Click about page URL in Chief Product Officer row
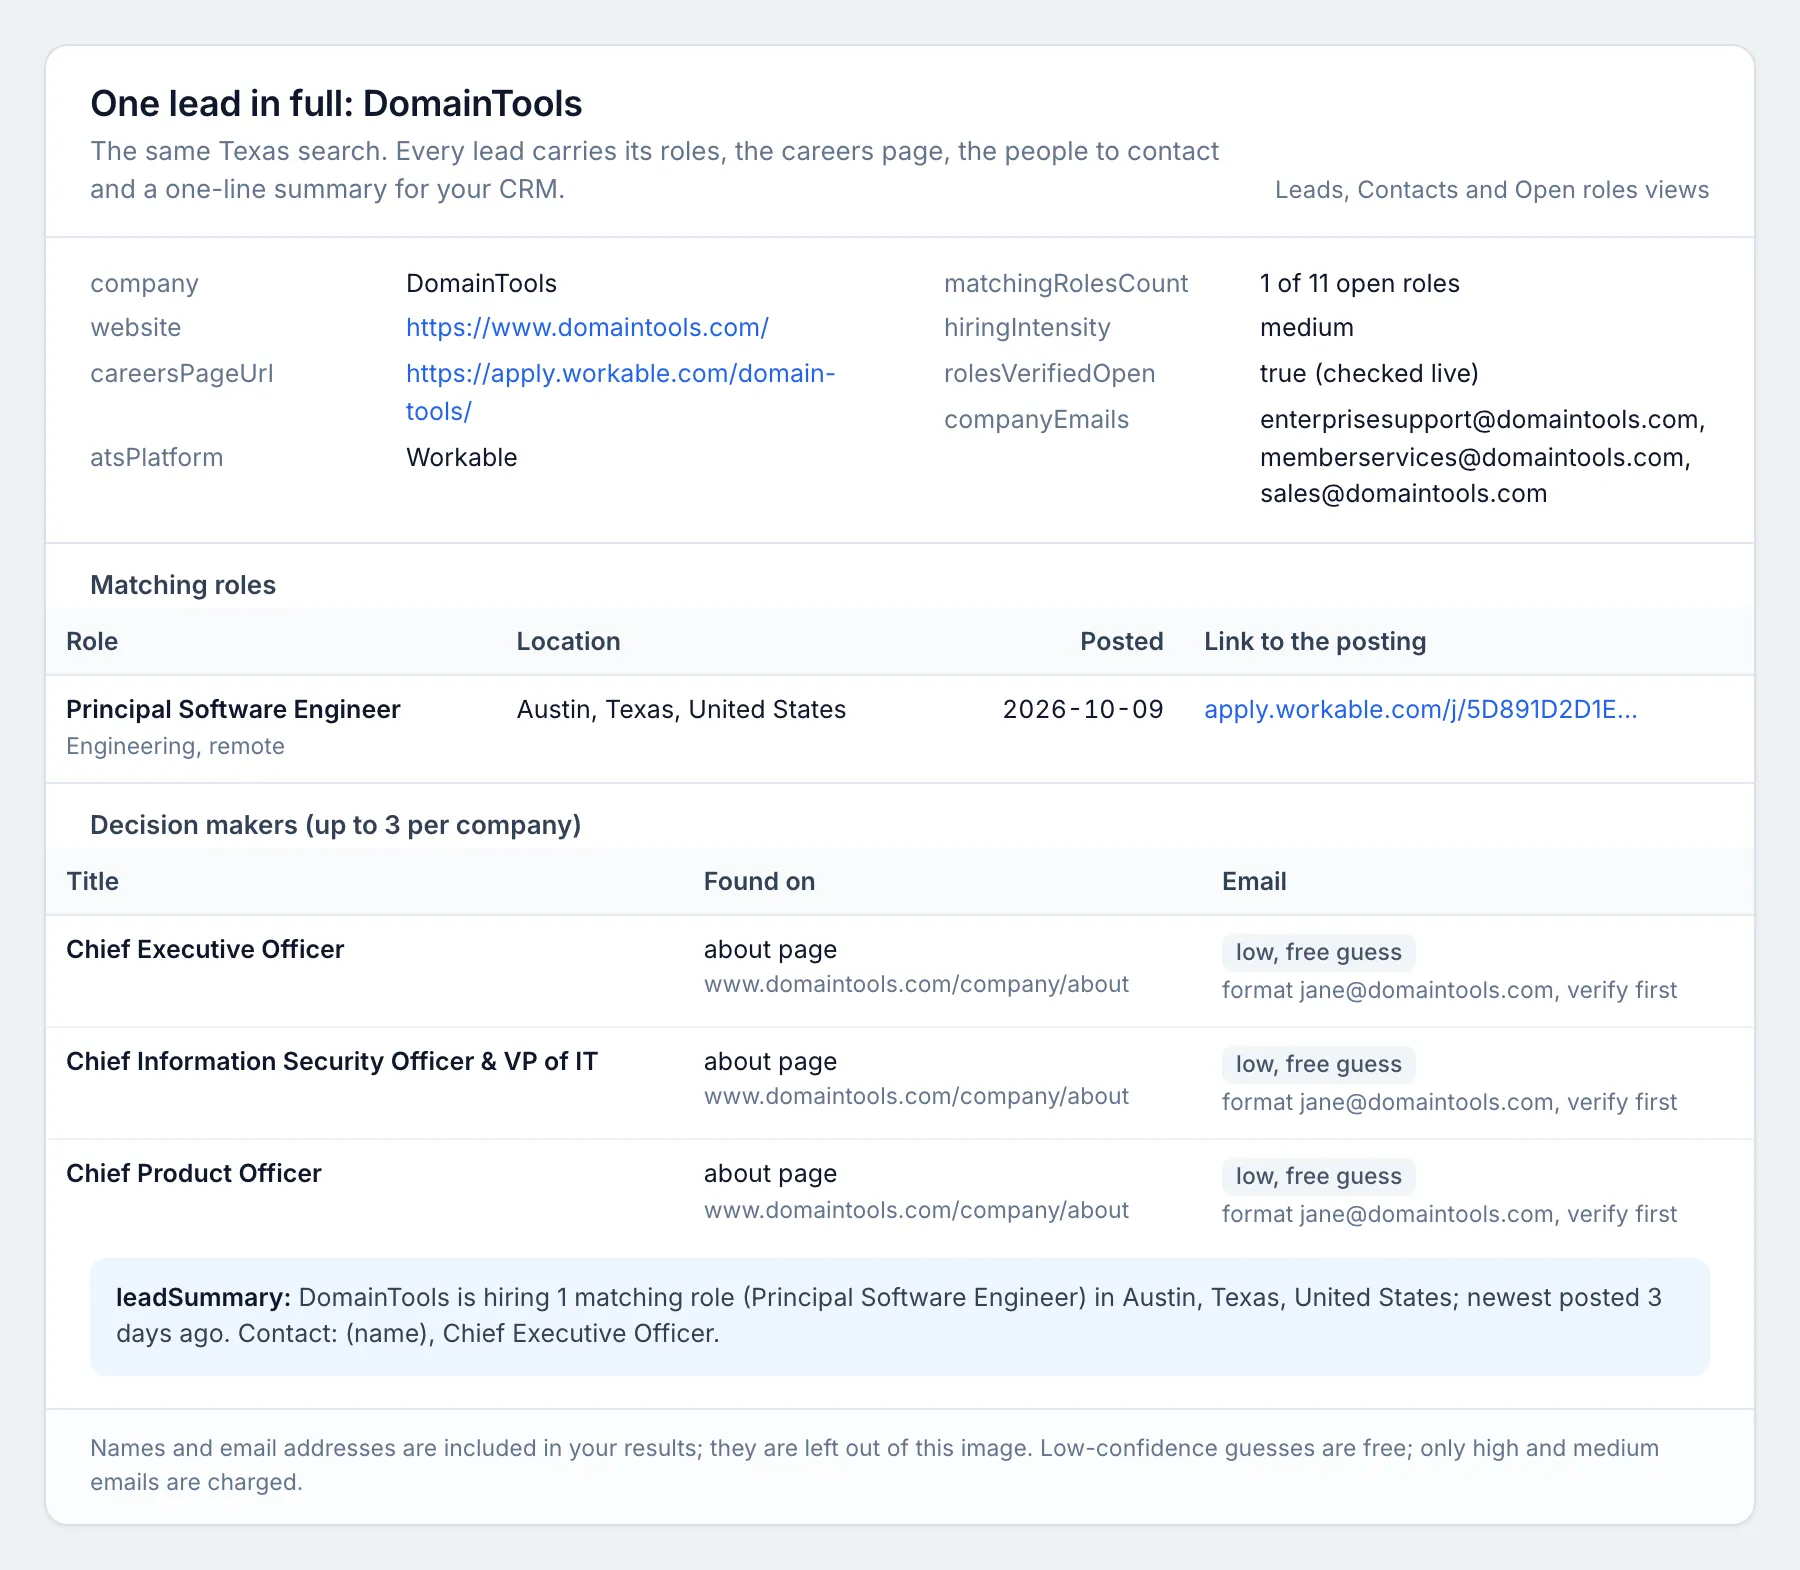The image size is (1800, 1570). point(916,1211)
